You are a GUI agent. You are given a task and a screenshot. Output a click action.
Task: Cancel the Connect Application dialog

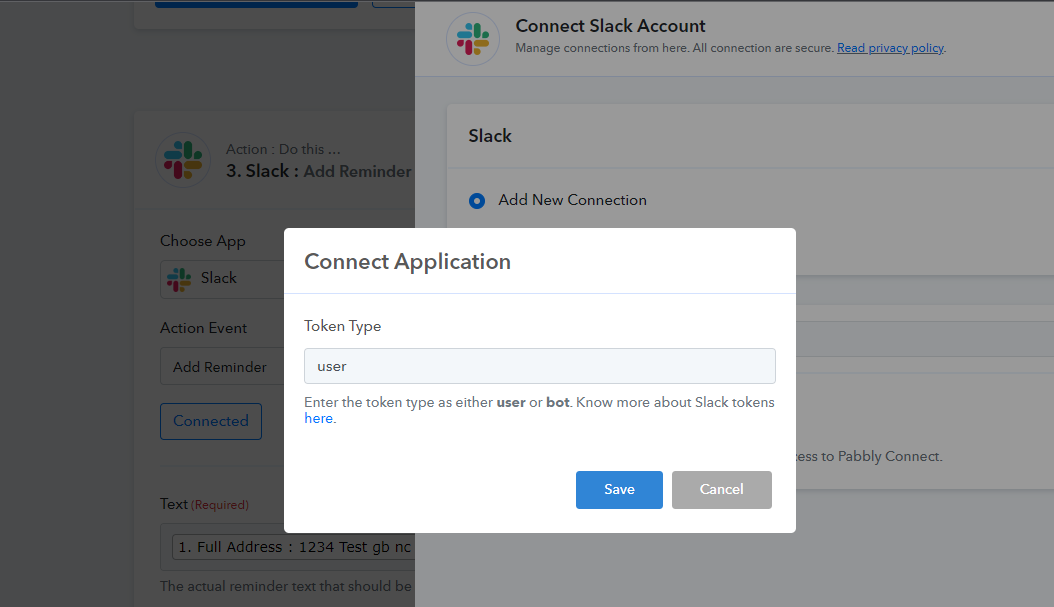pos(721,489)
